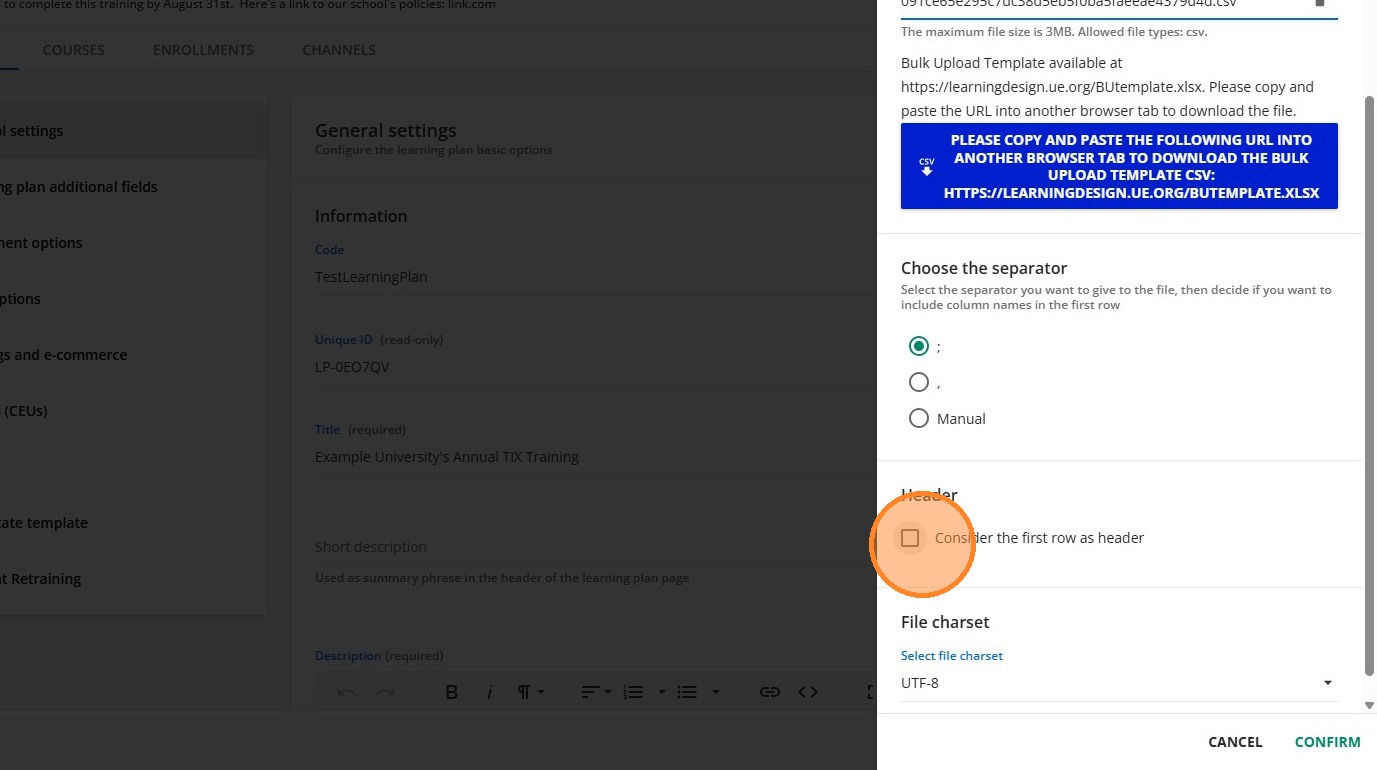Screen dimensions: 1377x770
Task: Check 'Consider the first row as header'
Action: point(910,538)
